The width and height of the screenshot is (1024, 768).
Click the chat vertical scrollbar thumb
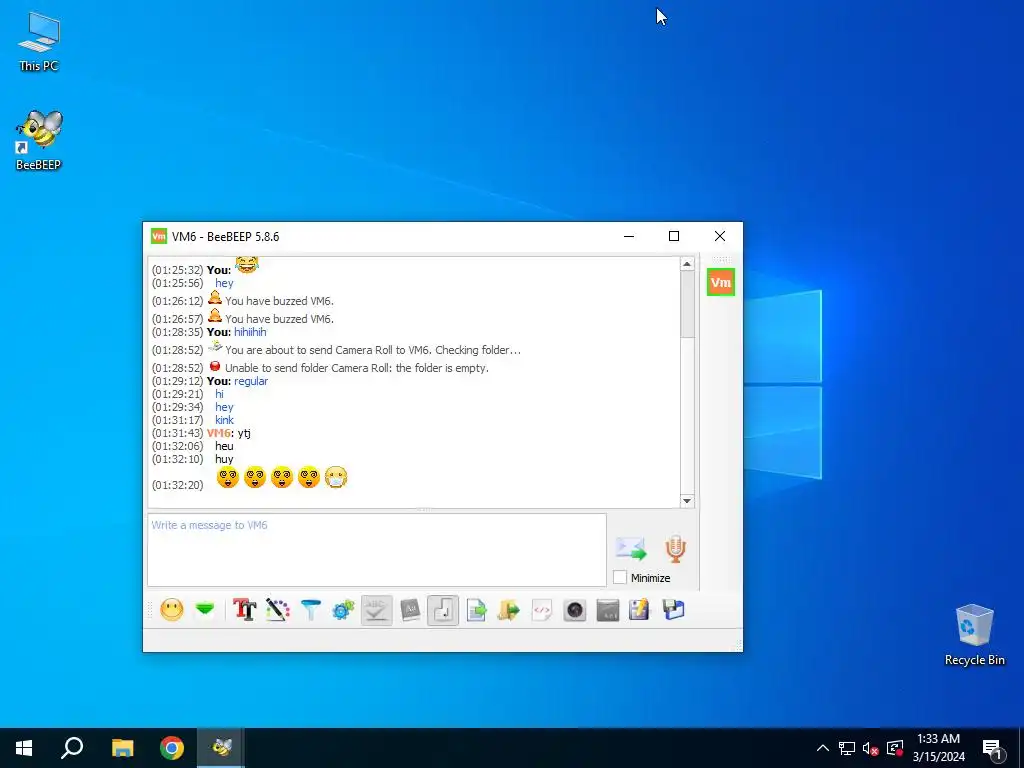pos(686,304)
